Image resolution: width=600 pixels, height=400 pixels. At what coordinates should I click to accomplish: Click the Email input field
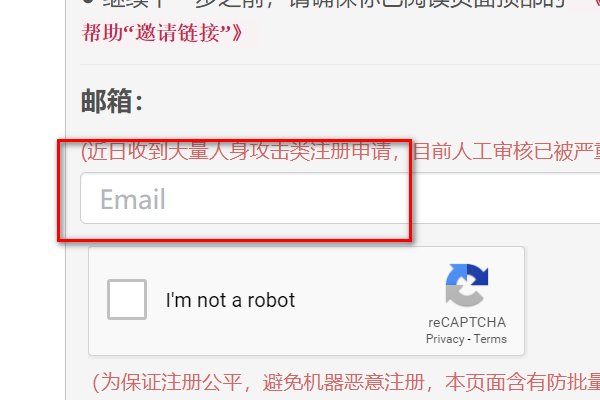(340, 198)
